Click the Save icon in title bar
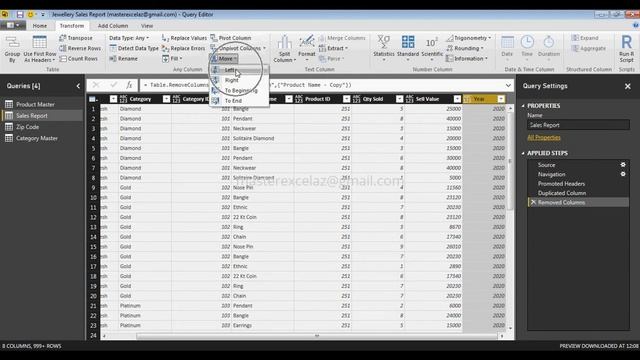 [20, 14]
